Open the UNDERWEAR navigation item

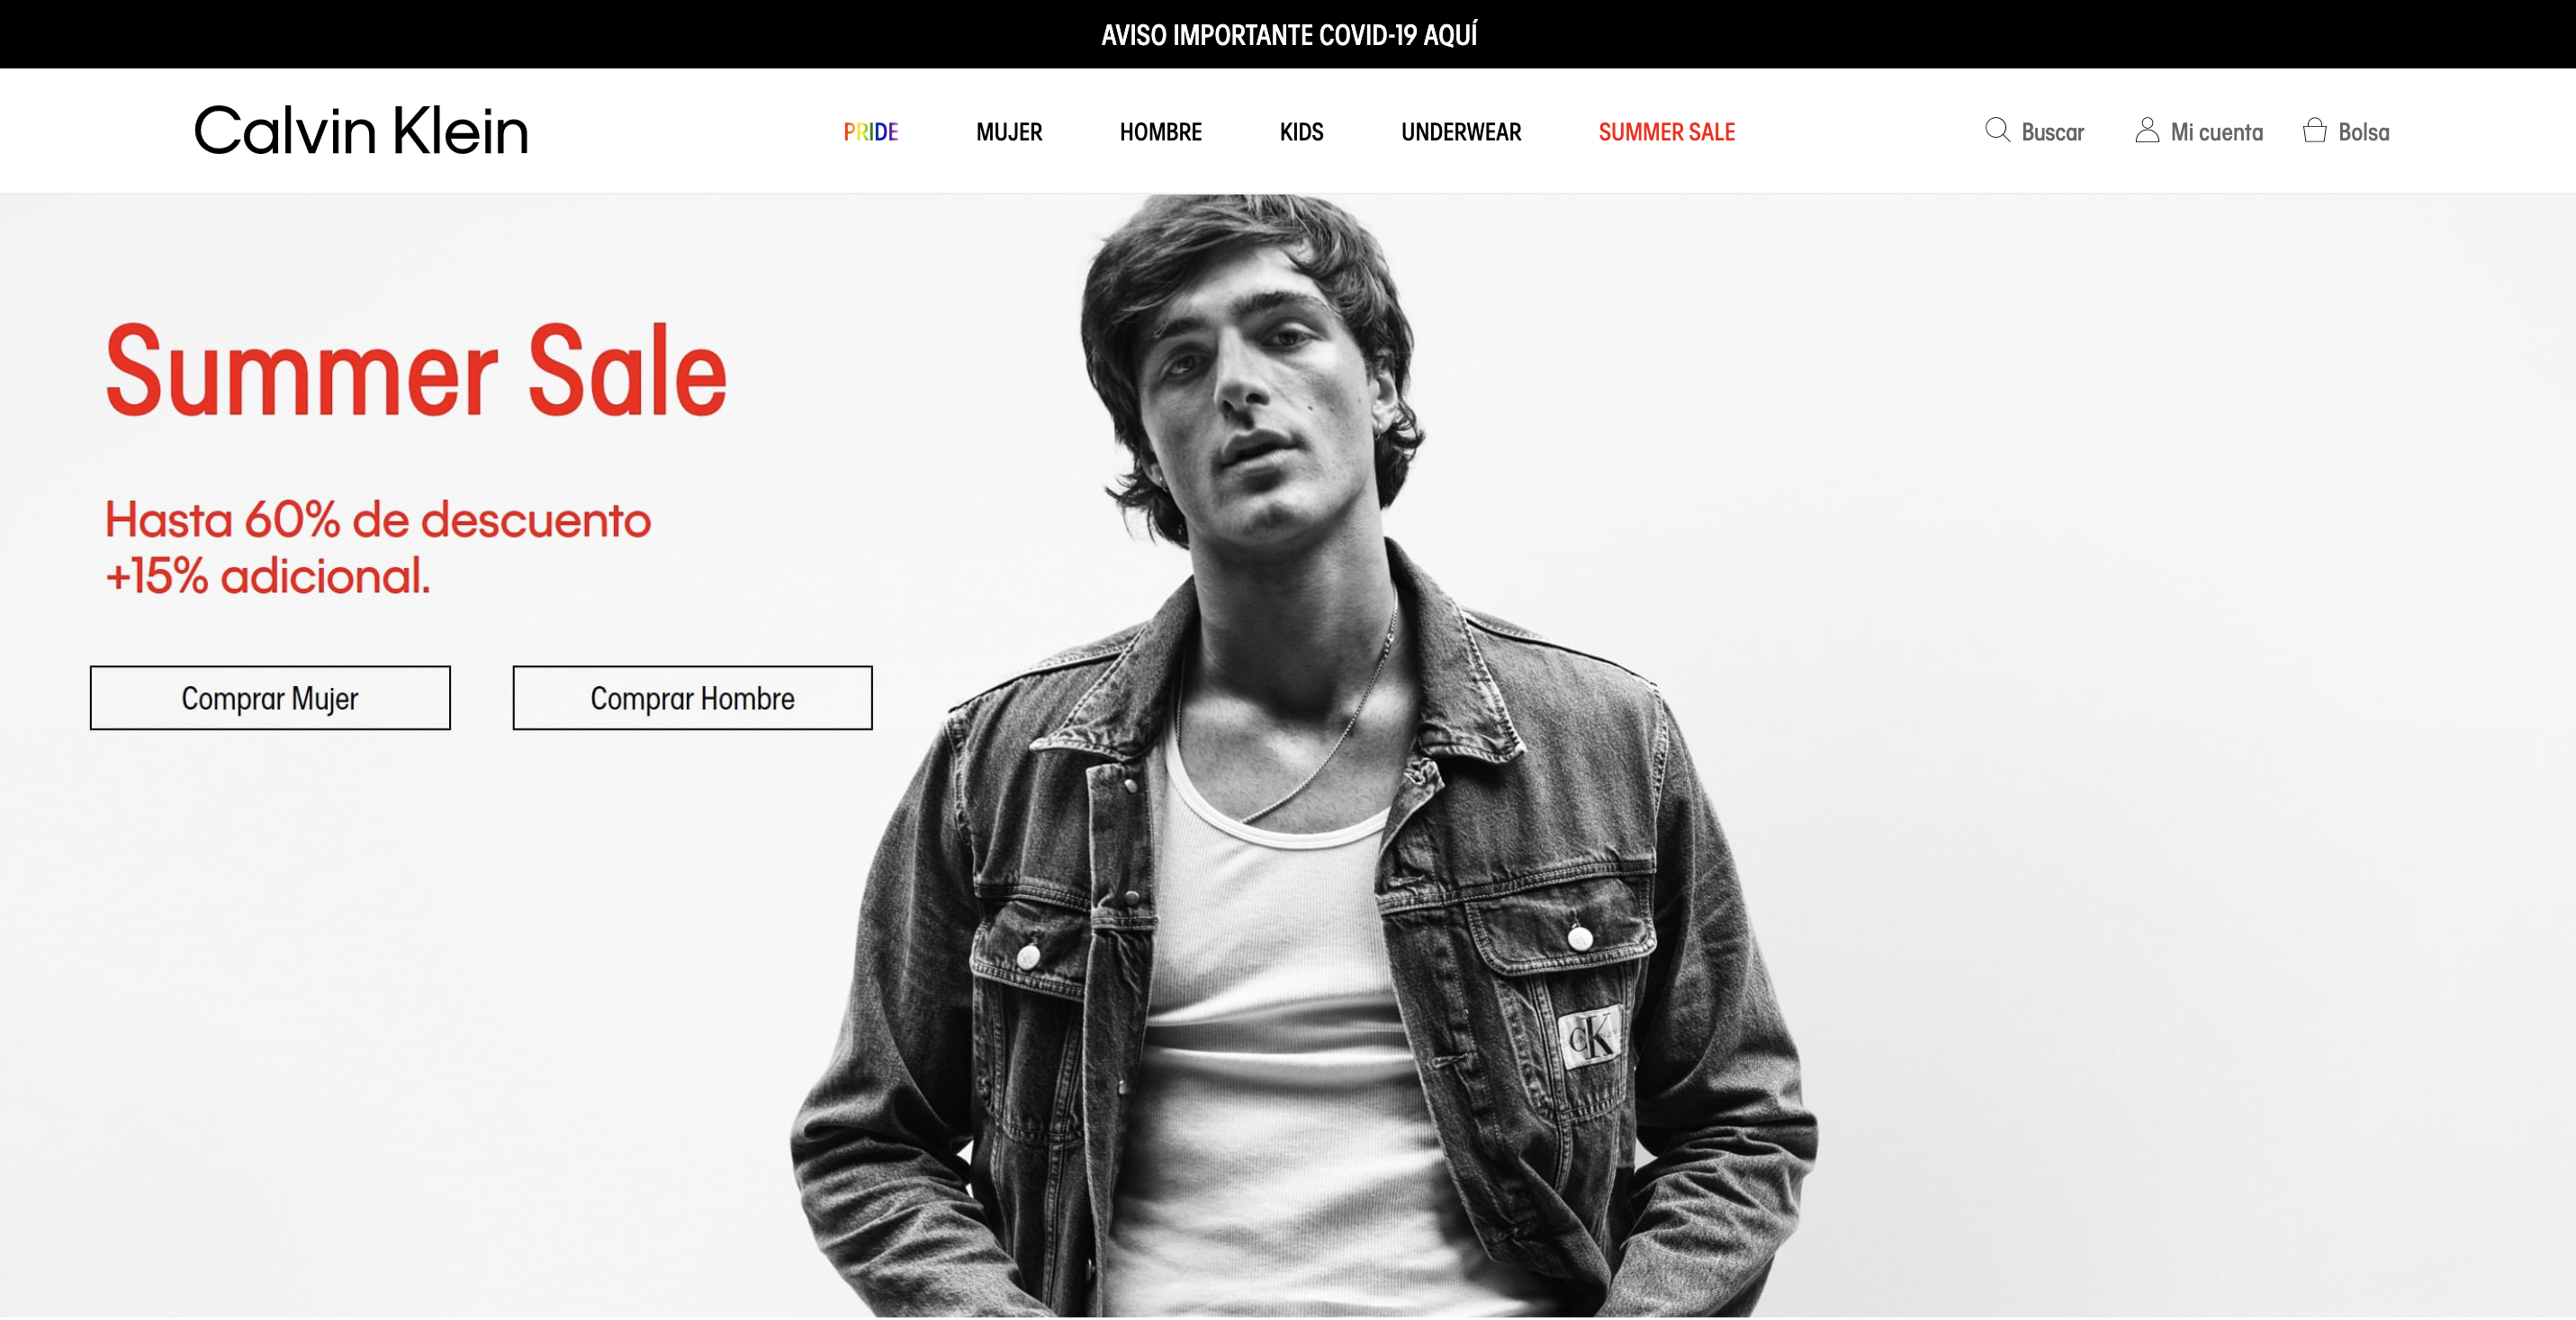[x=1461, y=132]
